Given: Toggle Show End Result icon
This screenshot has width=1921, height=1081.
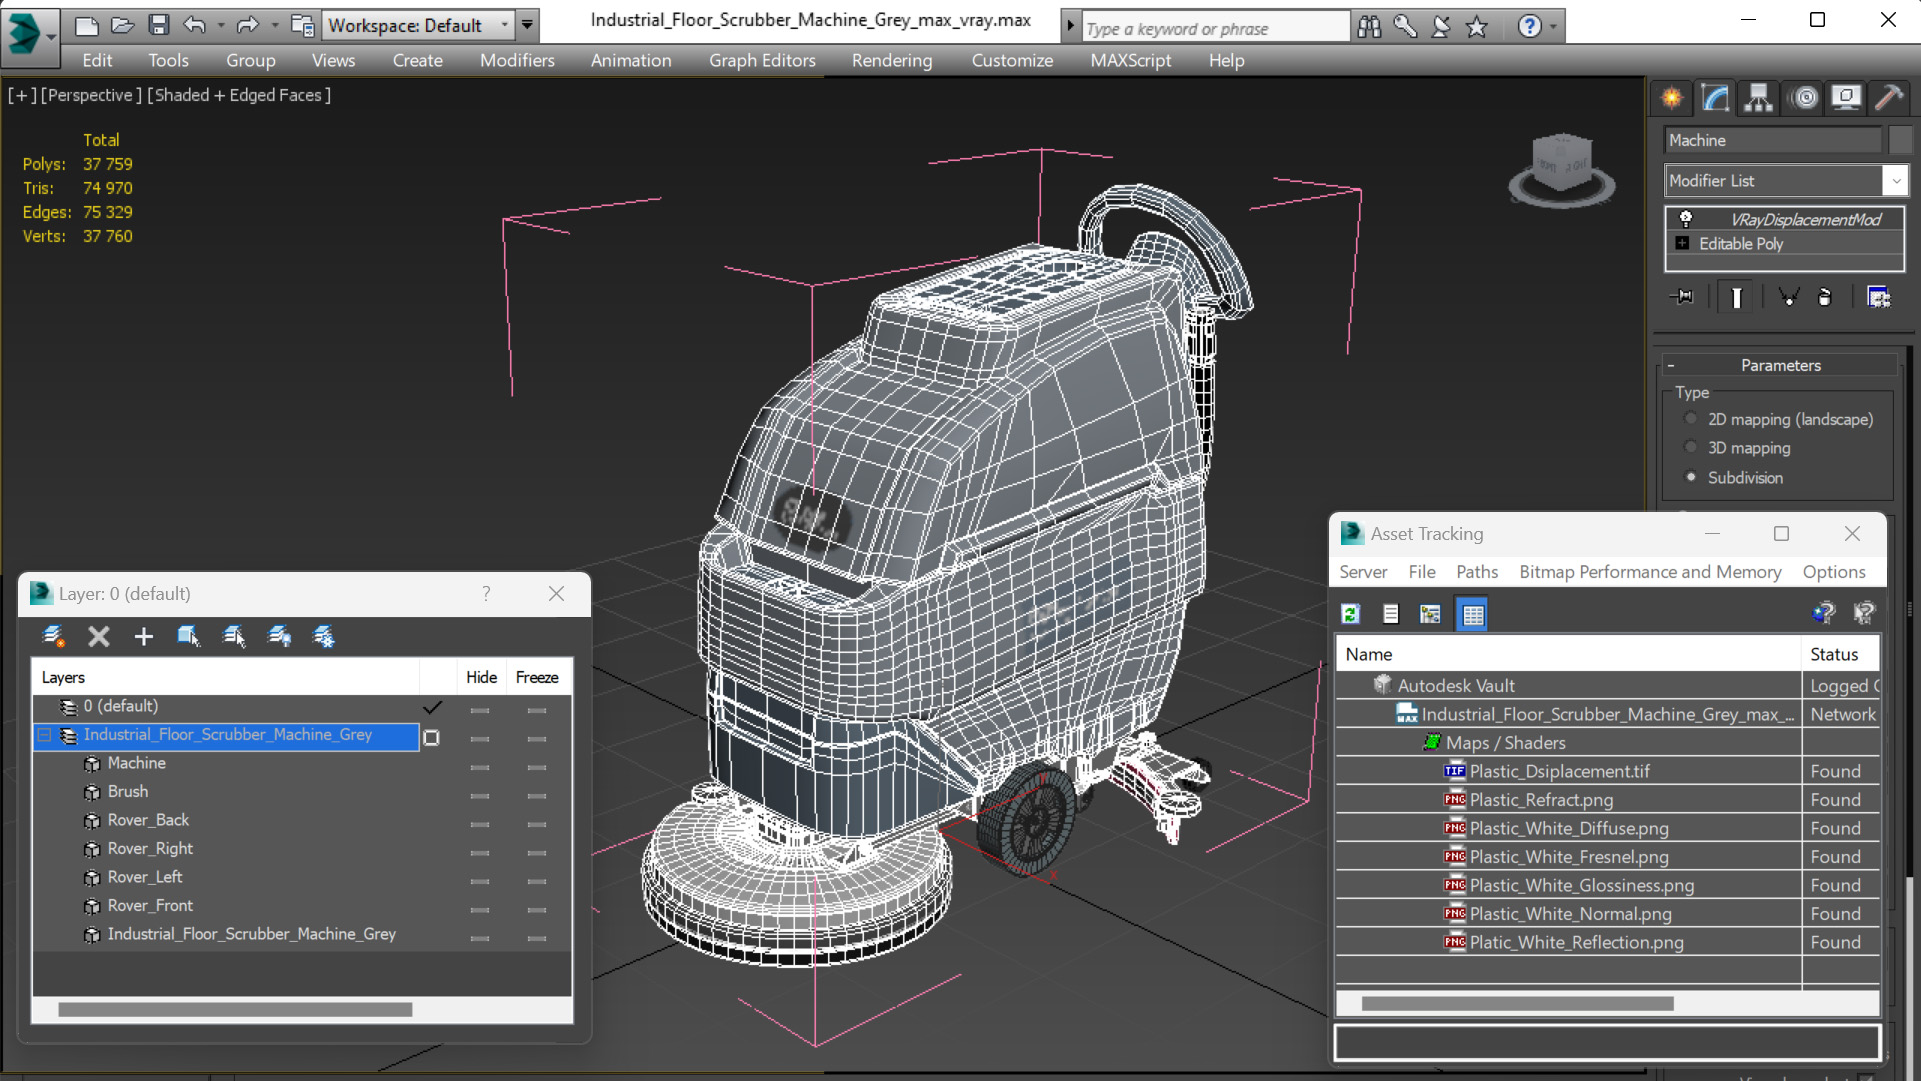Looking at the screenshot, I should click(x=1736, y=297).
